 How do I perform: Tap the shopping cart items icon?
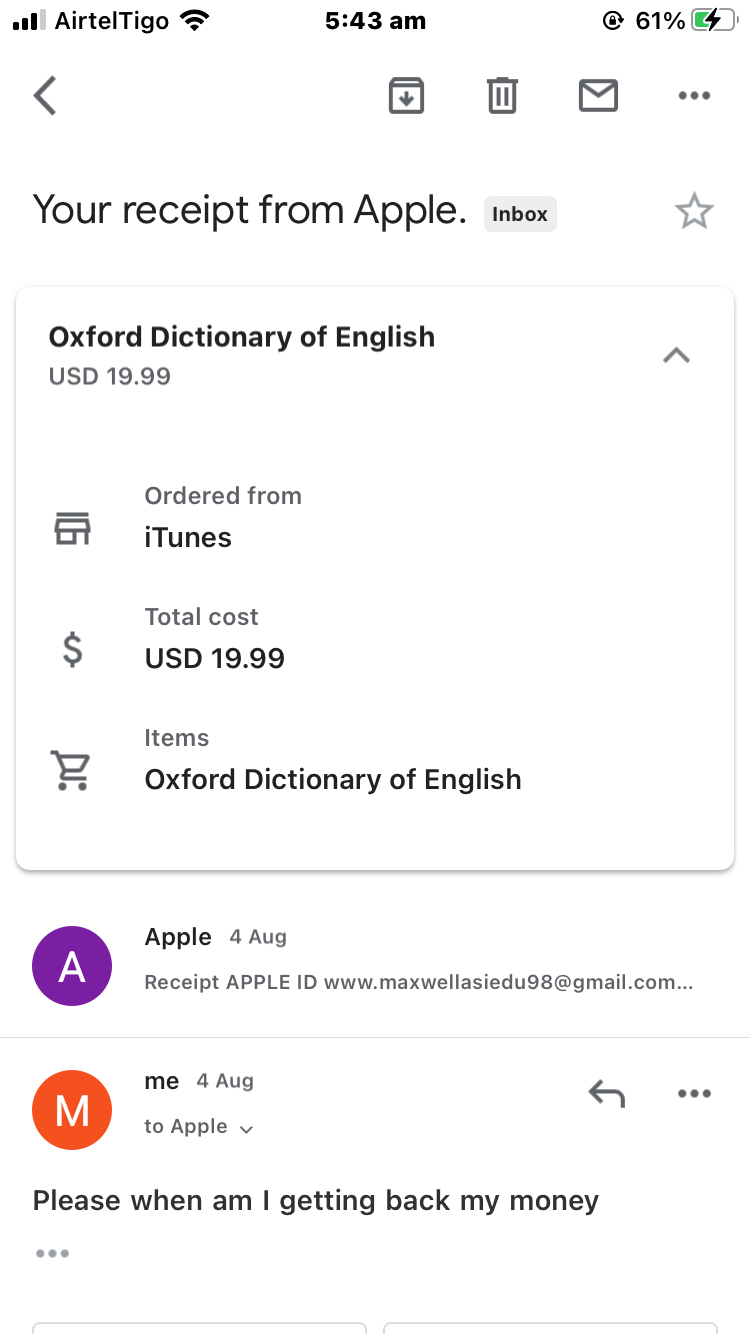point(71,770)
